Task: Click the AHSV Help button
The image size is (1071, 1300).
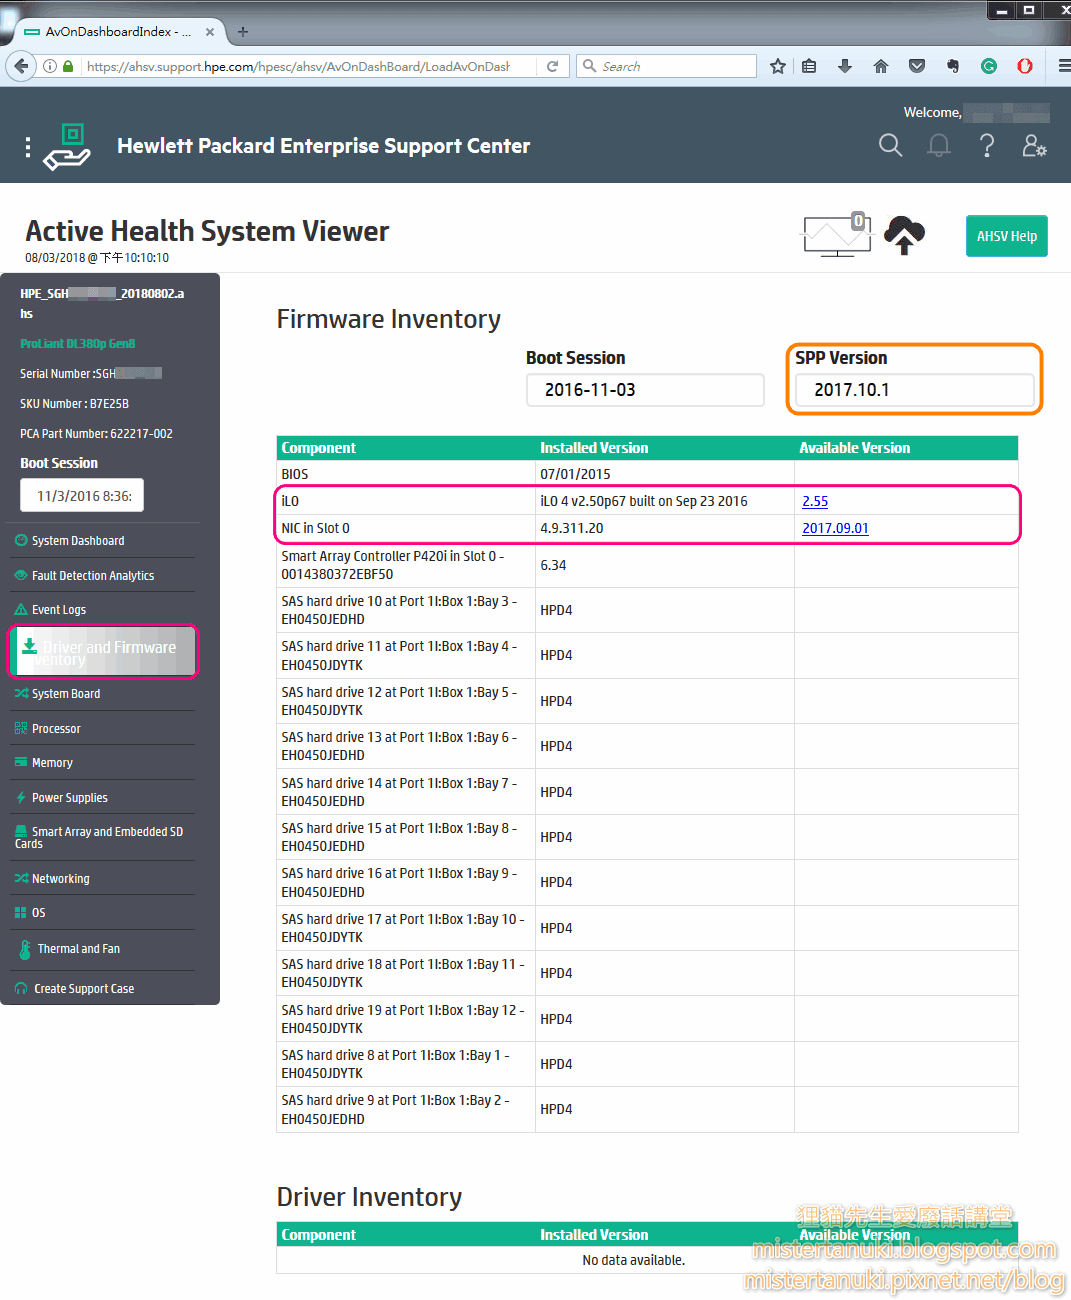Action: point(1006,236)
